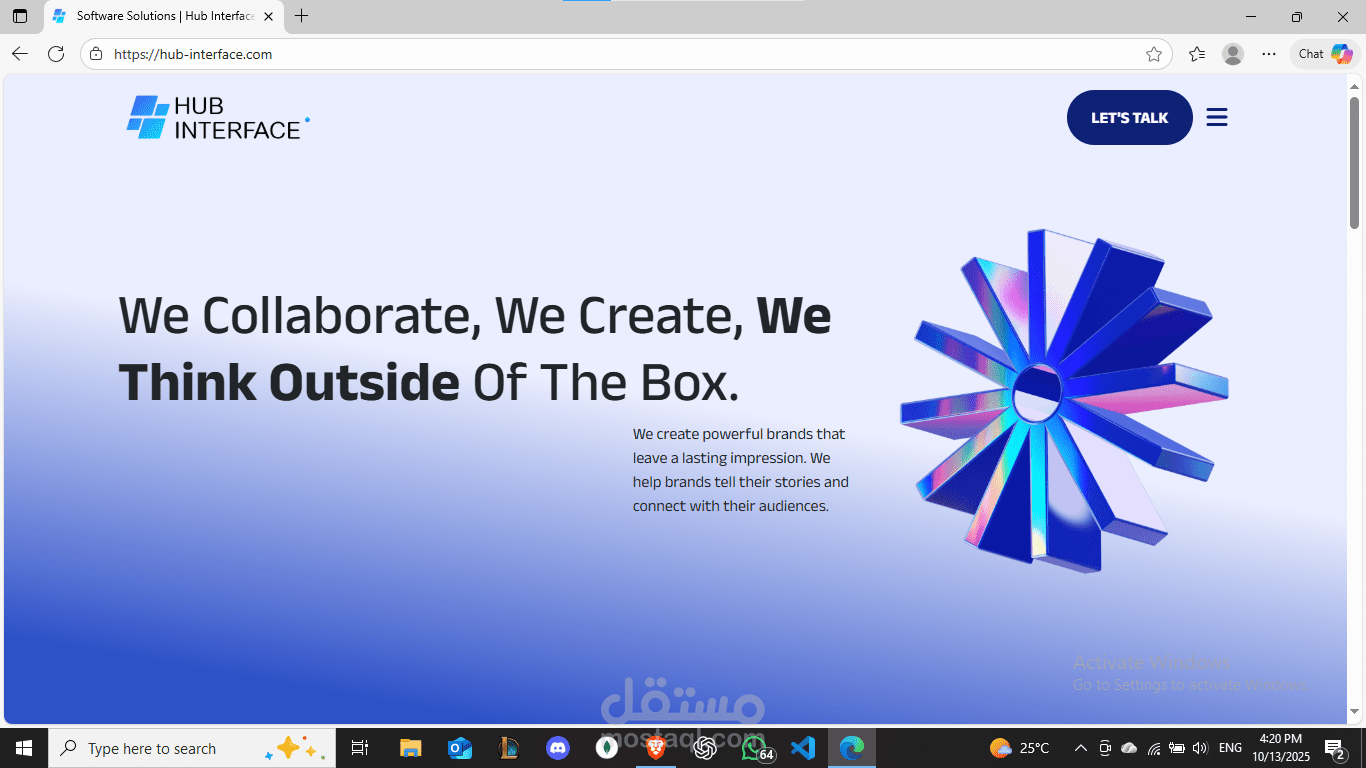
Task: Select the Software Solutions browser tab
Action: [163, 16]
